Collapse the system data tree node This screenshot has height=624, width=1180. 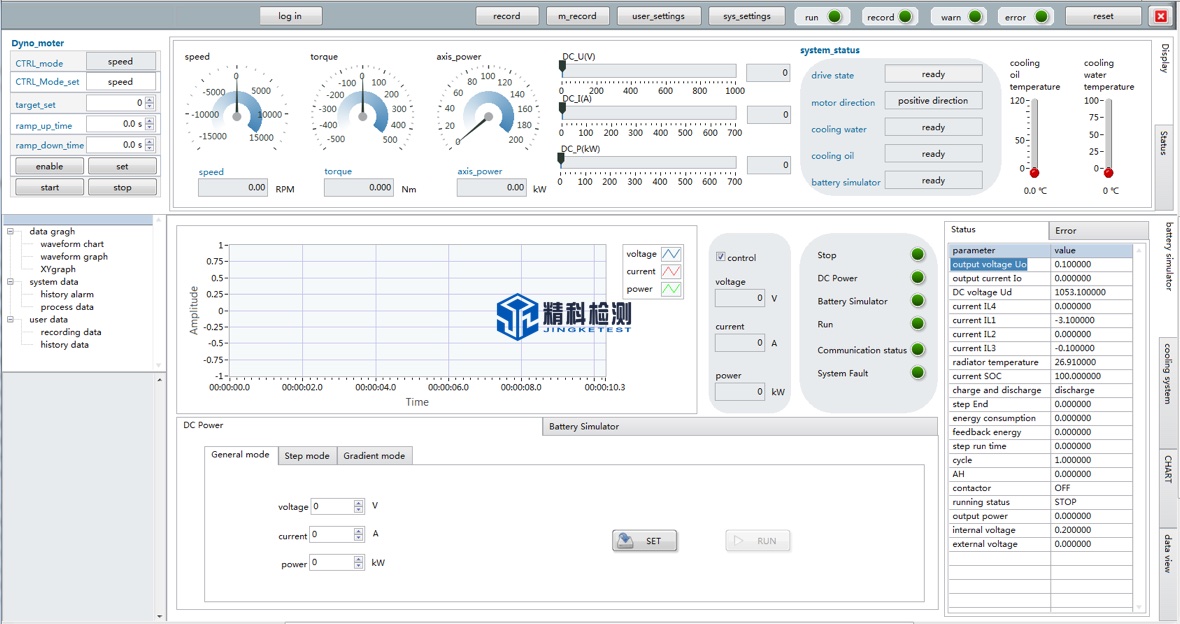11,282
